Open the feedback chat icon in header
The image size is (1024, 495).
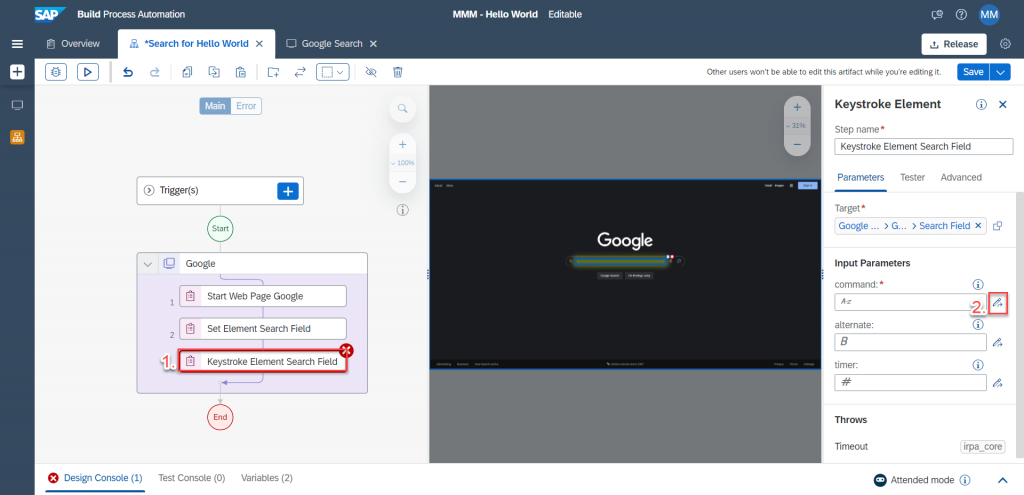coord(937,14)
